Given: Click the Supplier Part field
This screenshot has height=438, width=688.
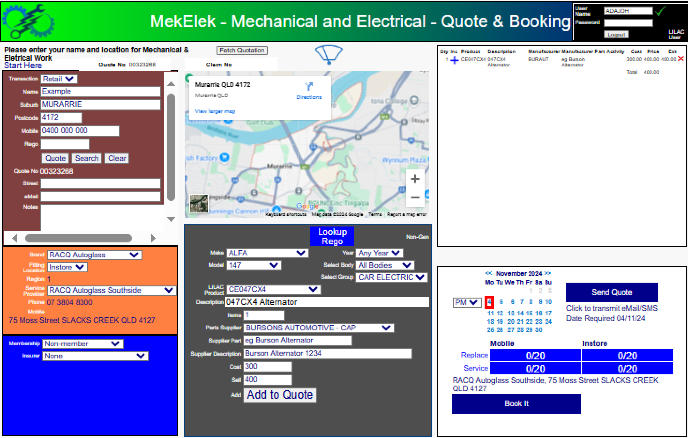Looking at the screenshot, I should pos(297,341).
